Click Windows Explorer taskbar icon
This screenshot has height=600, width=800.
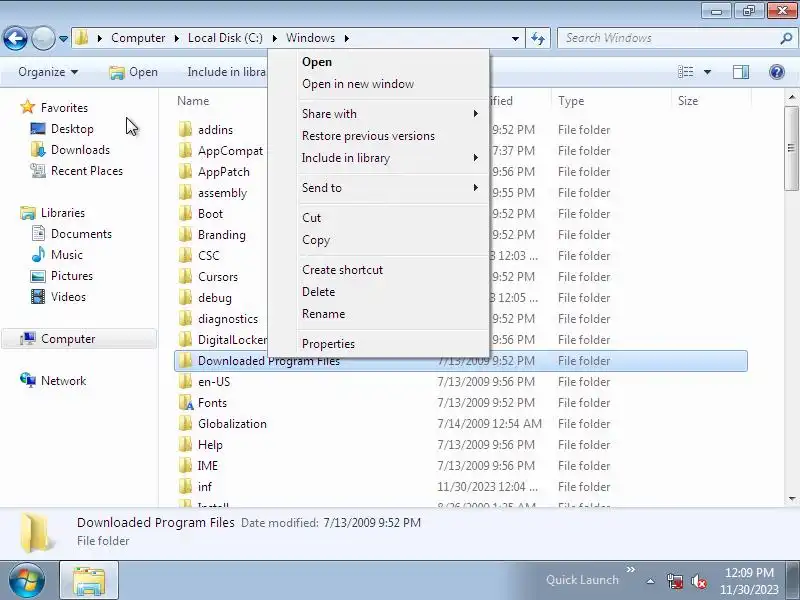coord(89,580)
